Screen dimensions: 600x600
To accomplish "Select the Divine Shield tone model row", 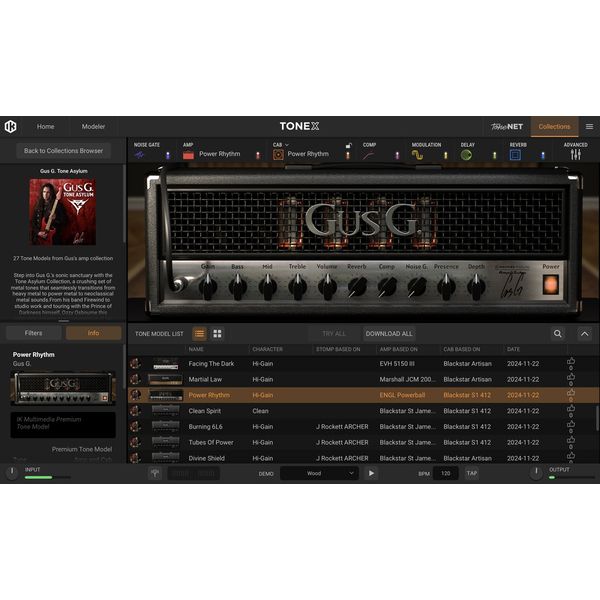I will point(363,458).
